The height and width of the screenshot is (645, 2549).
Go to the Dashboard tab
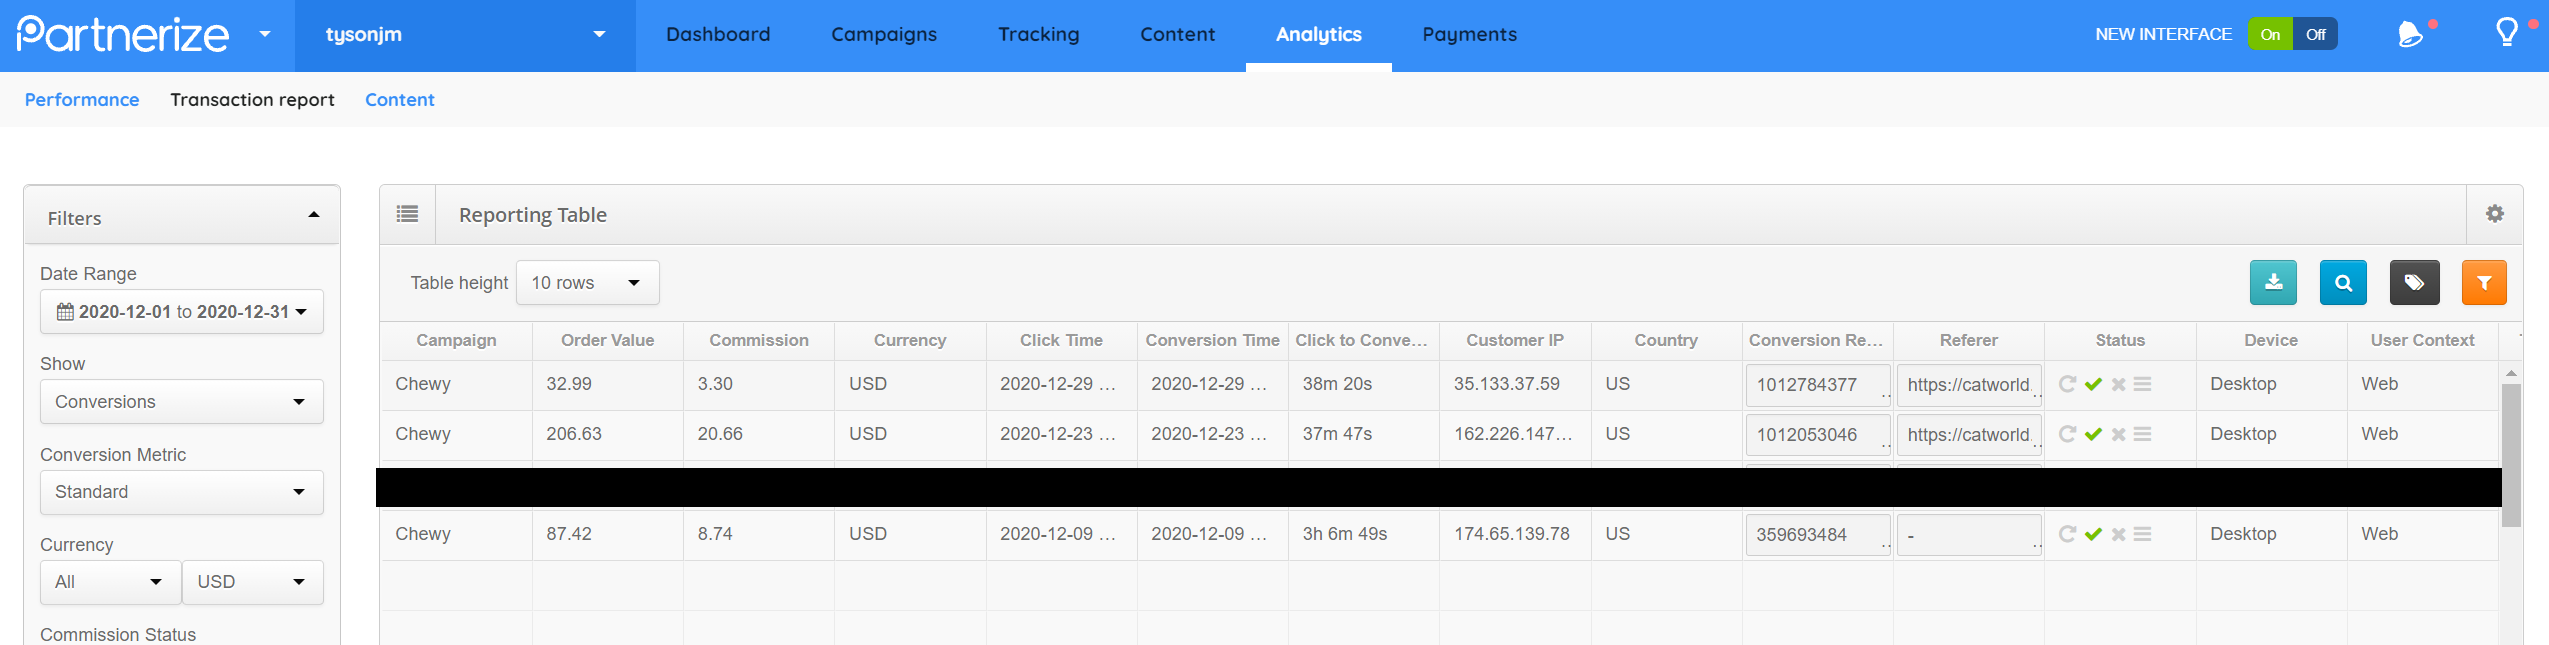(x=718, y=34)
